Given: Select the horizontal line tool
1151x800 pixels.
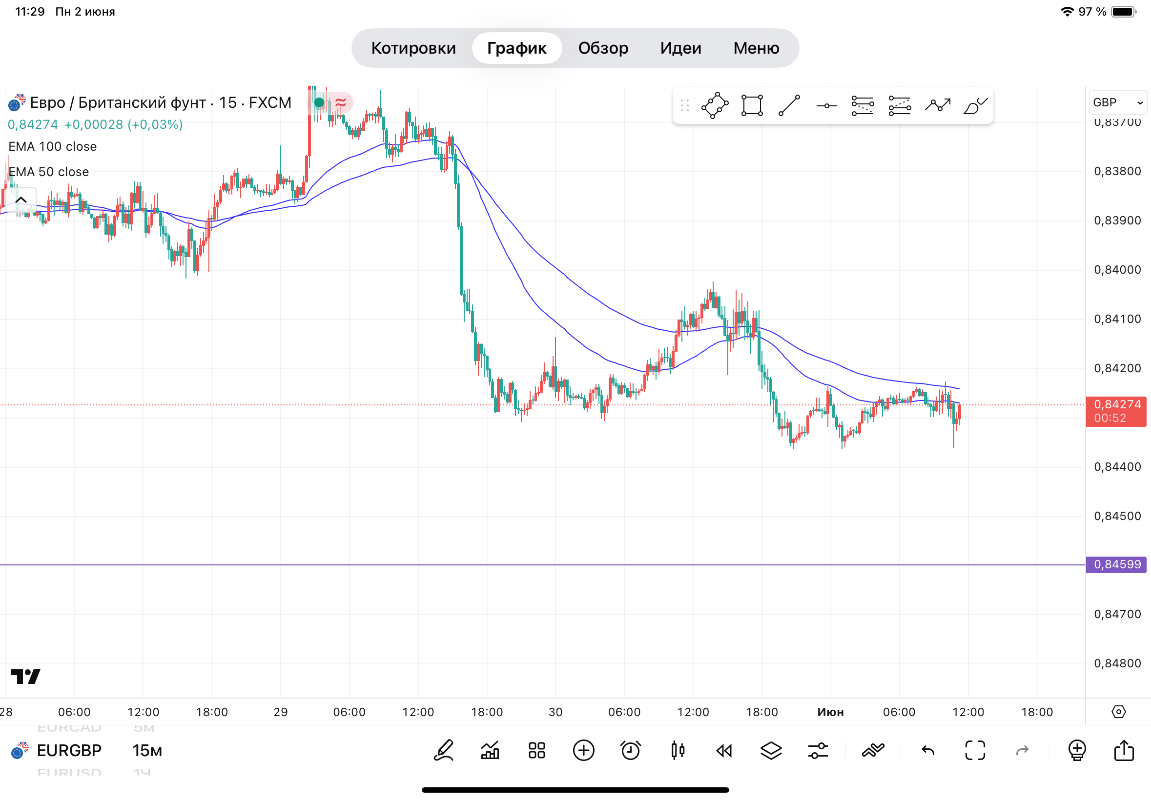Looking at the screenshot, I should [827, 106].
